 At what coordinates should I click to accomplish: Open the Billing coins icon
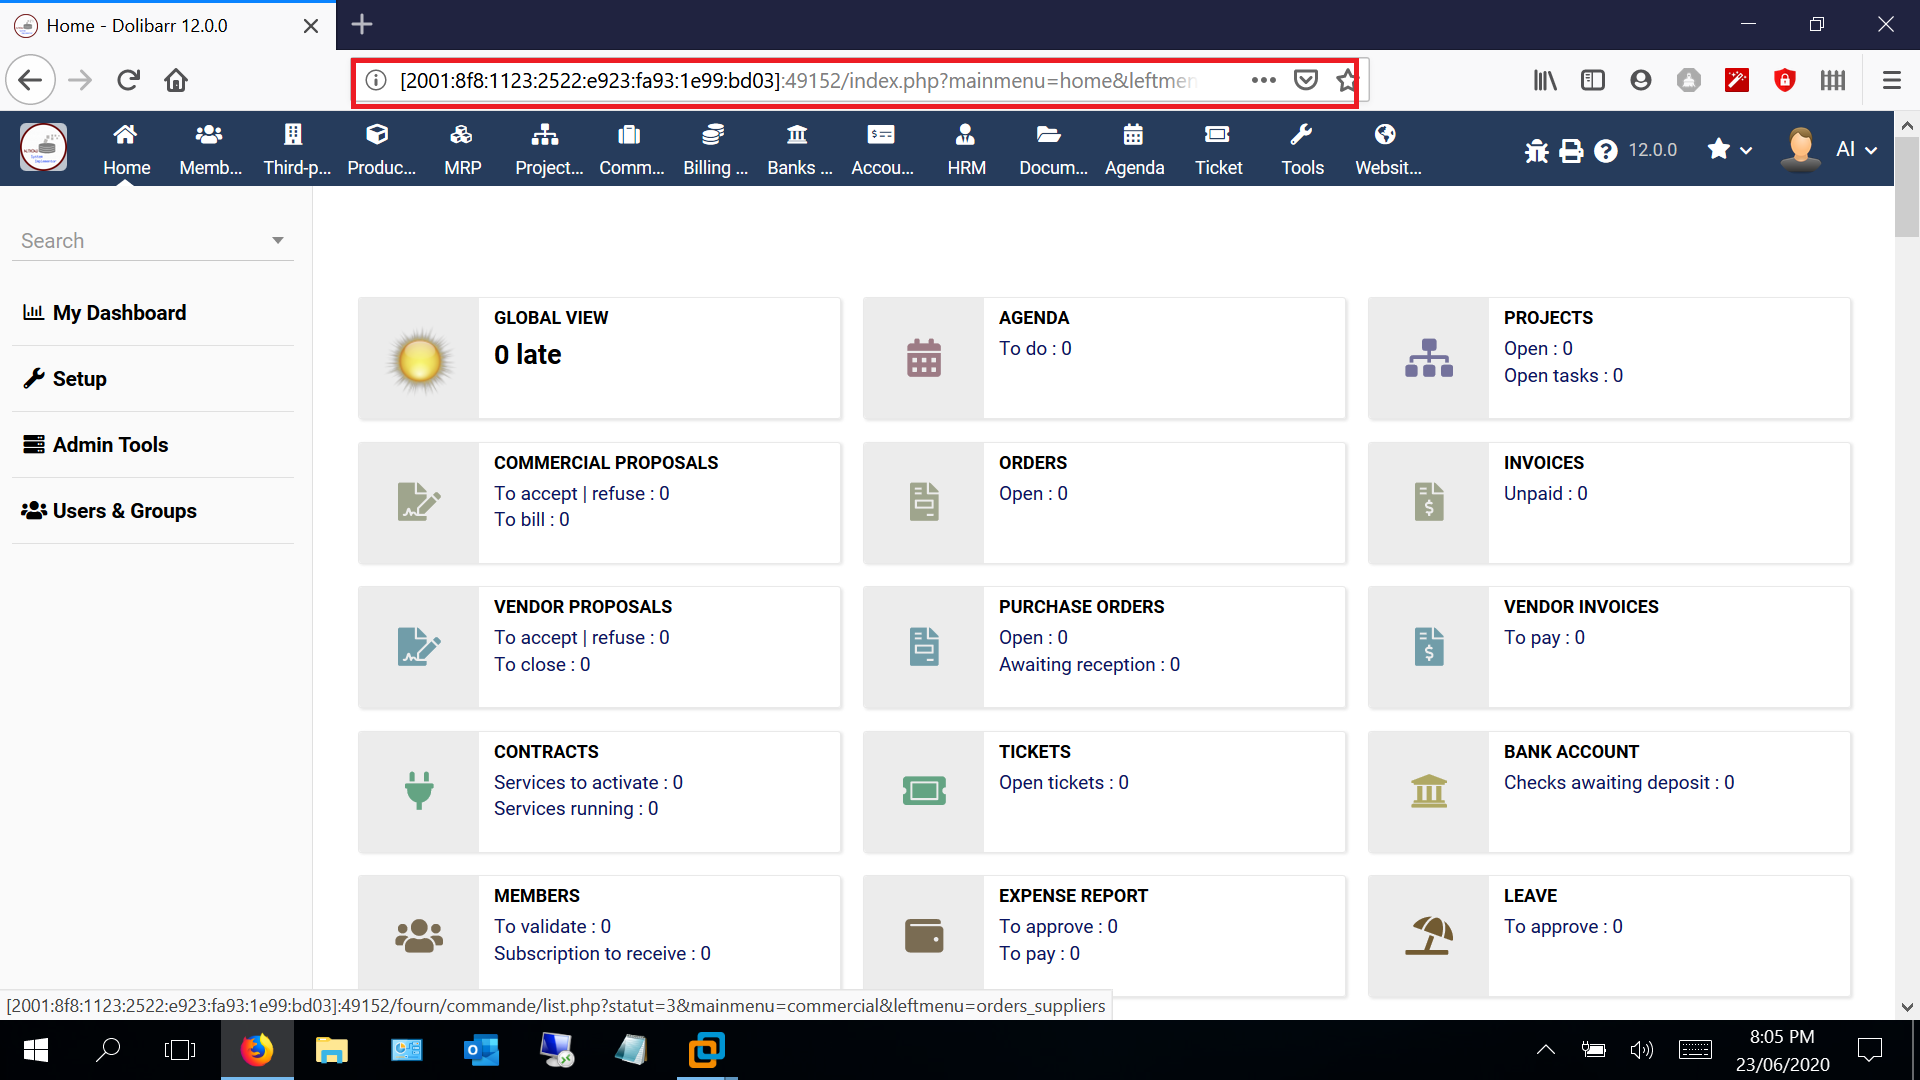click(x=713, y=134)
